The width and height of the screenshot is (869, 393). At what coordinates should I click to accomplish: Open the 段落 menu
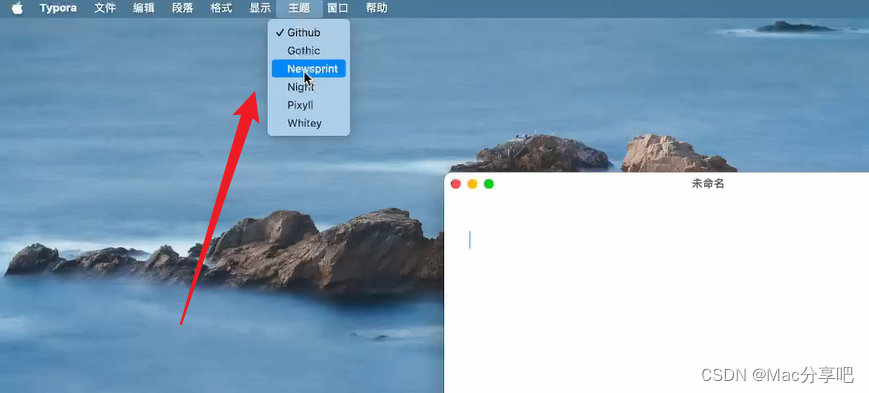182,8
